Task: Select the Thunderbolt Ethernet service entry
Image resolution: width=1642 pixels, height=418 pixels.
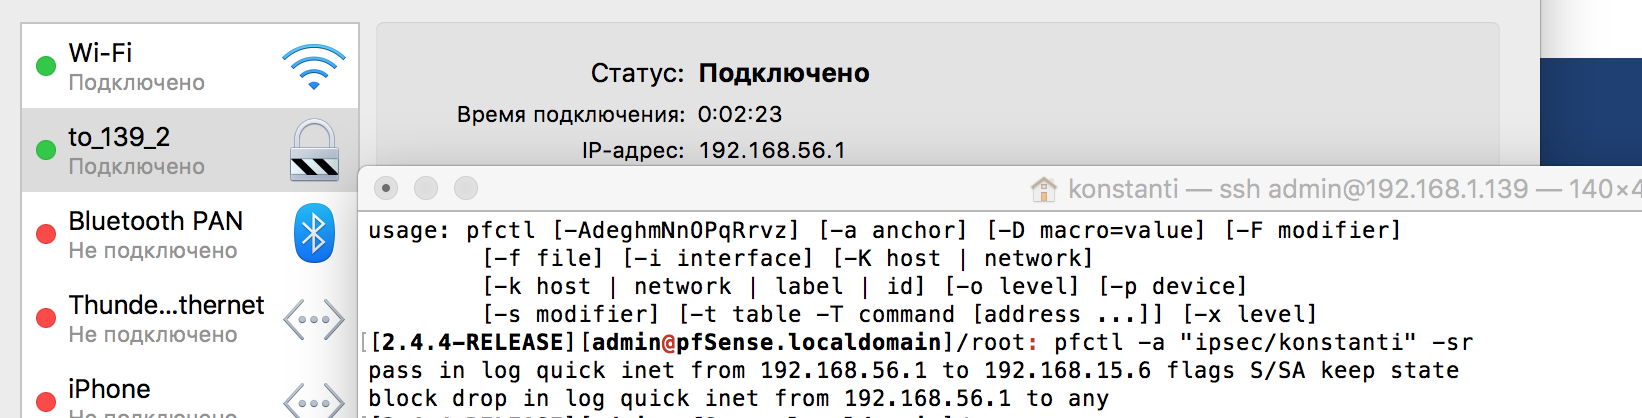Action: point(190,318)
